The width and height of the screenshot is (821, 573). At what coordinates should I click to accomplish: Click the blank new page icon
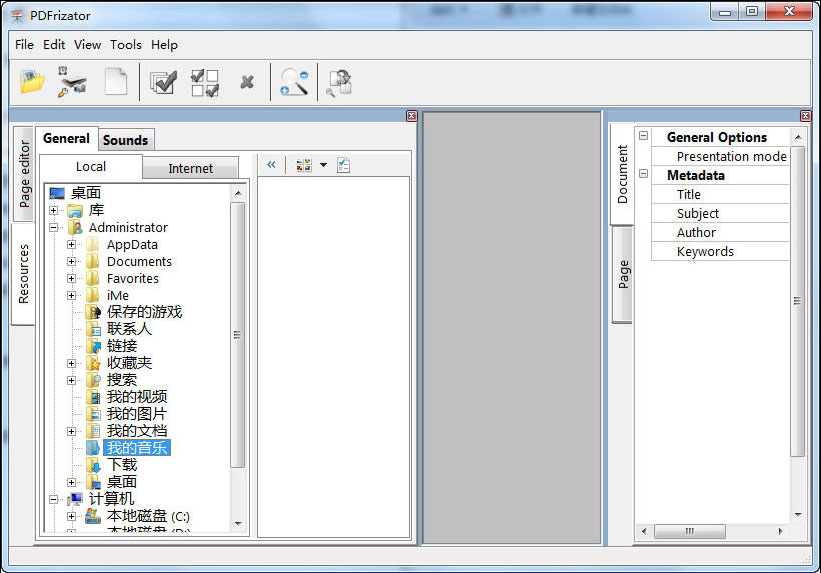click(116, 82)
